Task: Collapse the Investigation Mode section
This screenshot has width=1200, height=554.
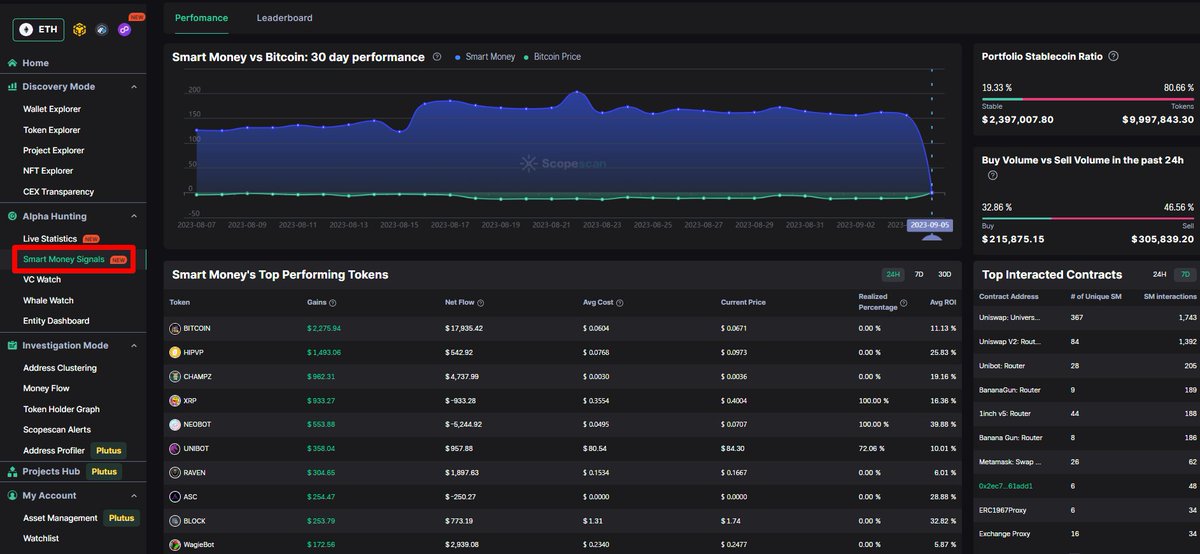Action: point(133,345)
